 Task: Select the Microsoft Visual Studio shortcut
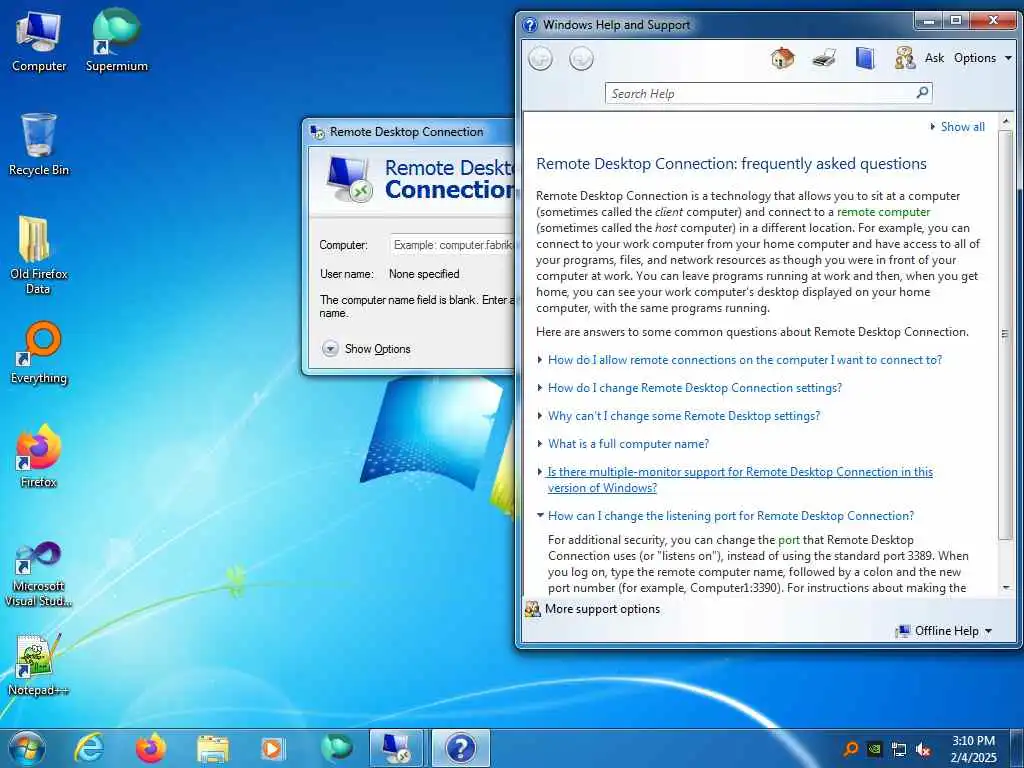(x=39, y=575)
